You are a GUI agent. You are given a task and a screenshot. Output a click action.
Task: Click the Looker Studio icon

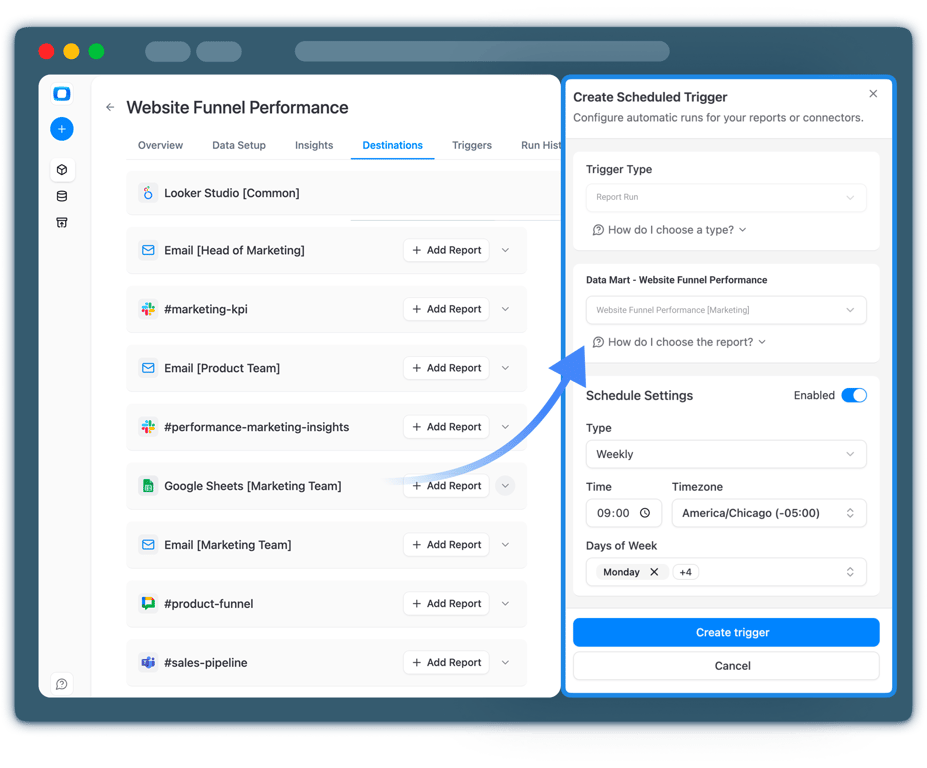[x=148, y=193]
